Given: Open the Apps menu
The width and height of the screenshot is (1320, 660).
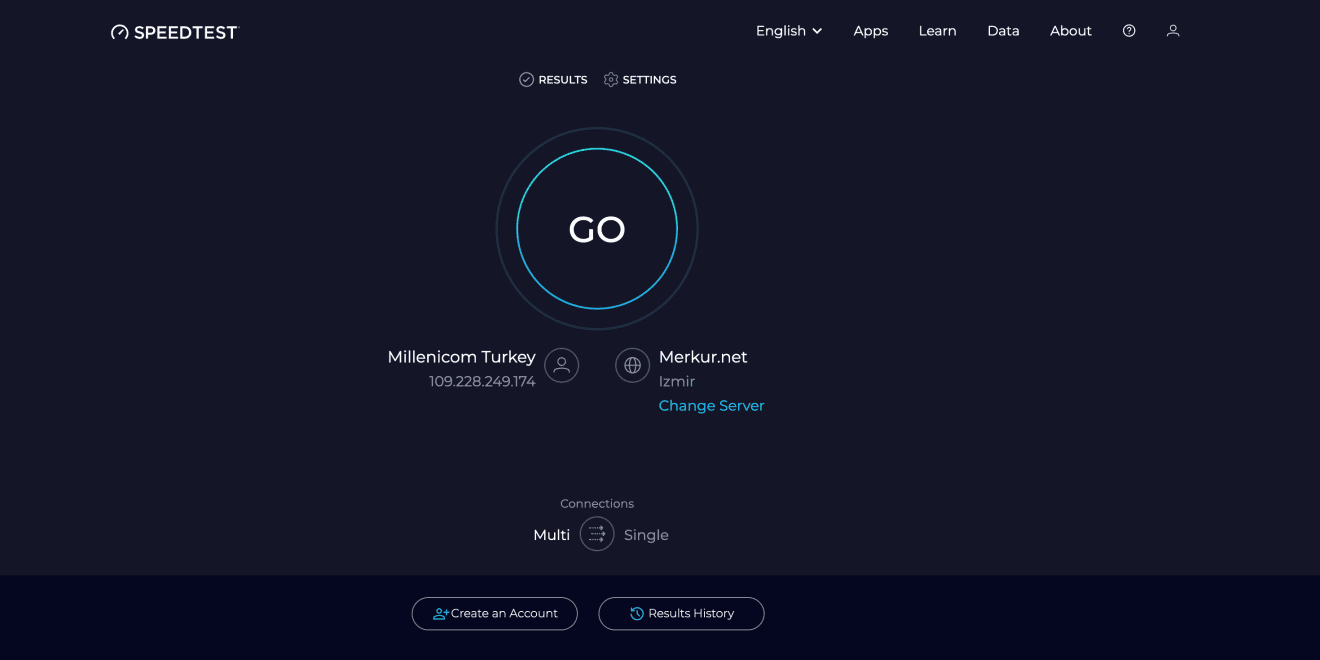Looking at the screenshot, I should point(870,31).
